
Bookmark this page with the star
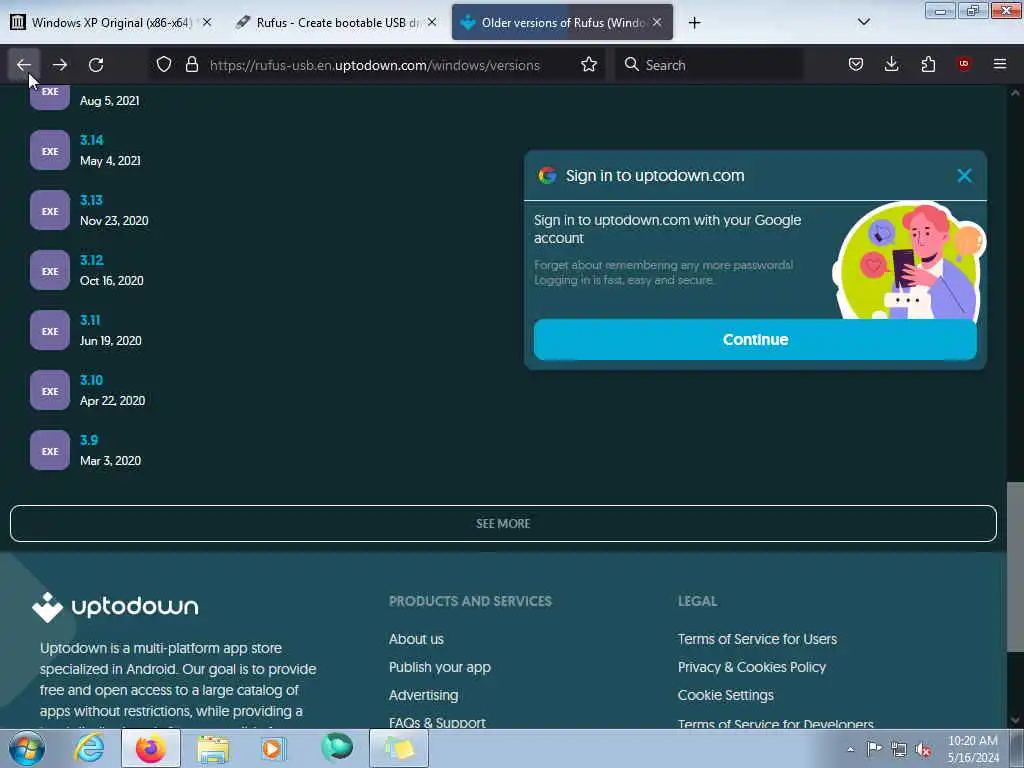[x=589, y=65]
